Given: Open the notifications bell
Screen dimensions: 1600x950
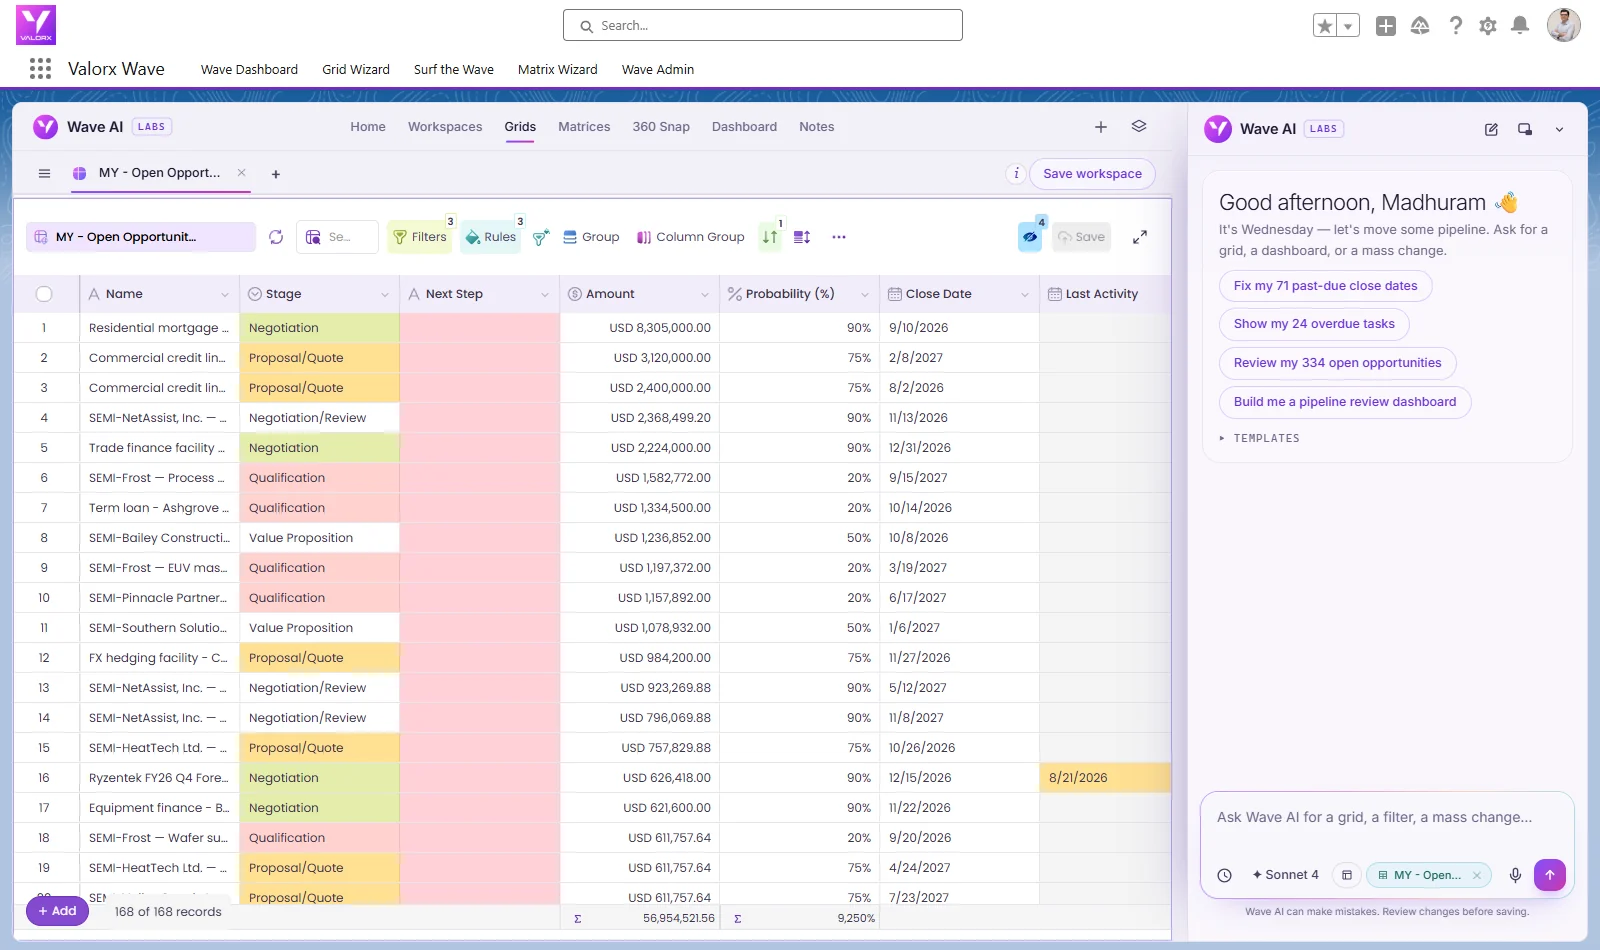Looking at the screenshot, I should tap(1520, 26).
